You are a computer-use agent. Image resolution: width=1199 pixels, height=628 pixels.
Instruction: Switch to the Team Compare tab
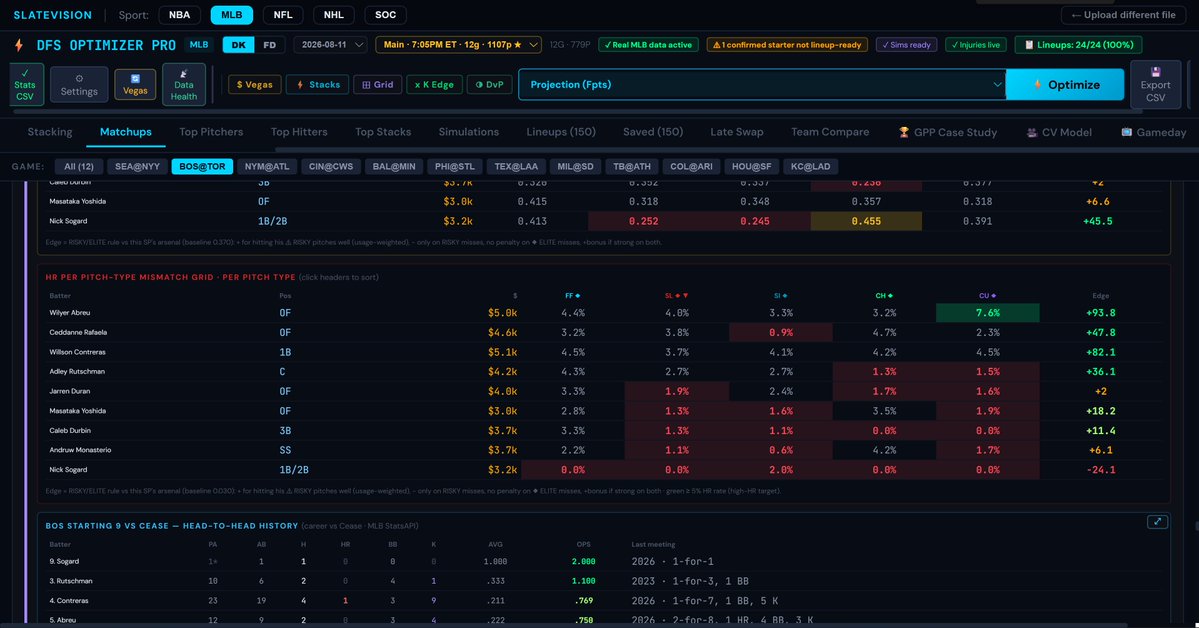click(830, 132)
